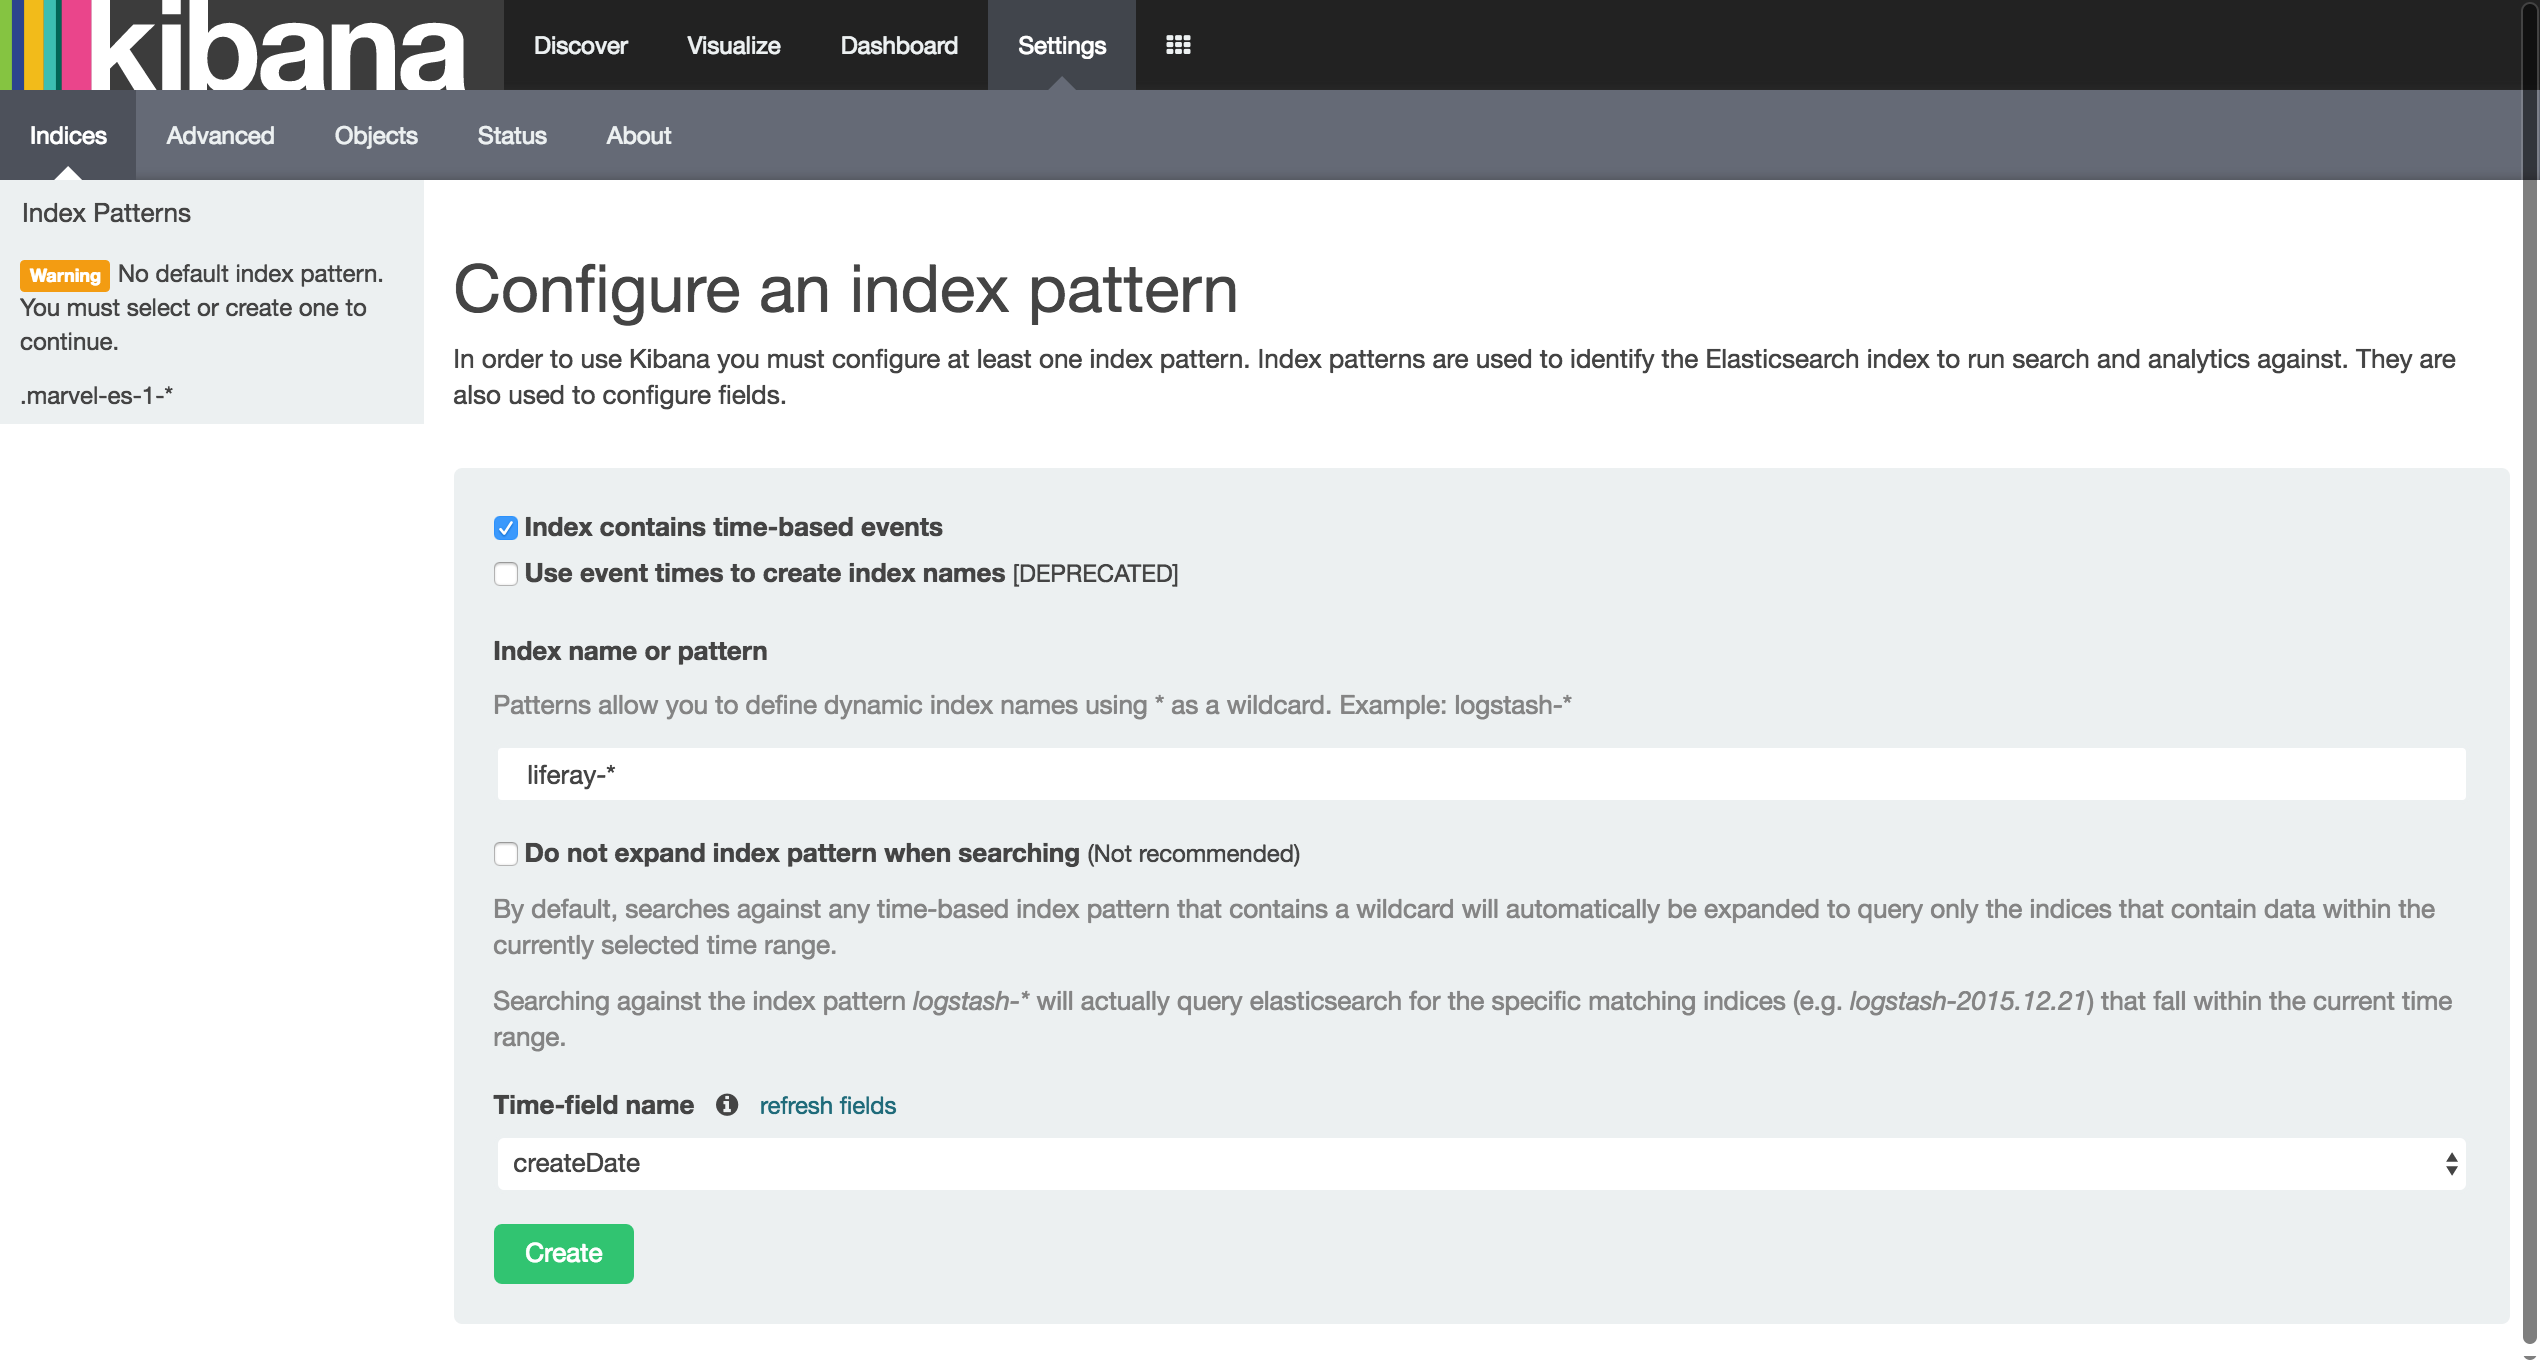The image size is (2540, 1364).
Task: Click the Dashboard navigation icon
Action: pyautogui.click(x=897, y=45)
